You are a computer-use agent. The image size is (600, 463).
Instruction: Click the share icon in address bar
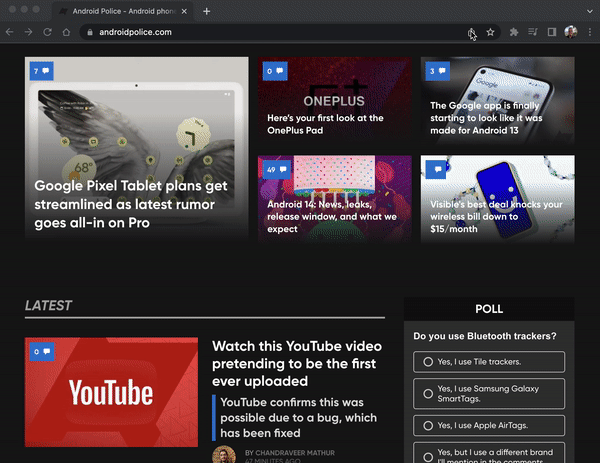coord(471,33)
